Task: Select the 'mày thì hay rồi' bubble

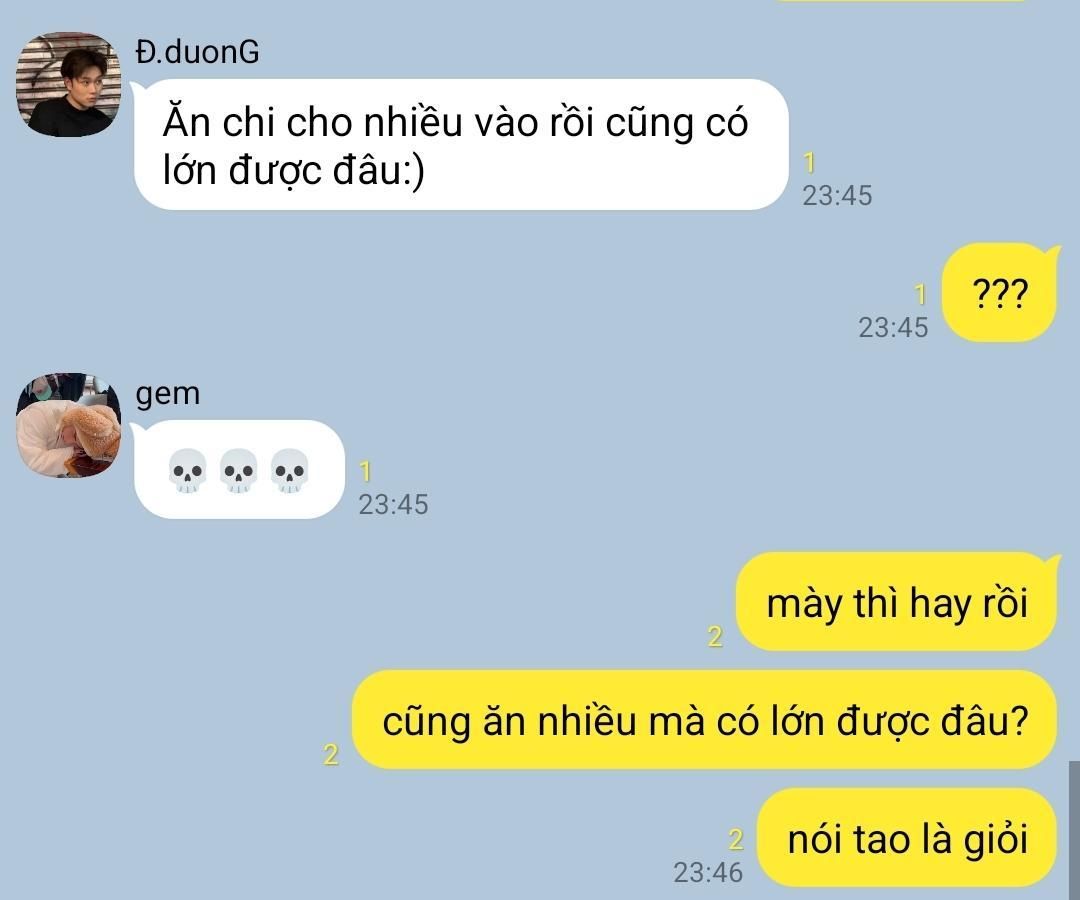Action: click(897, 602)
